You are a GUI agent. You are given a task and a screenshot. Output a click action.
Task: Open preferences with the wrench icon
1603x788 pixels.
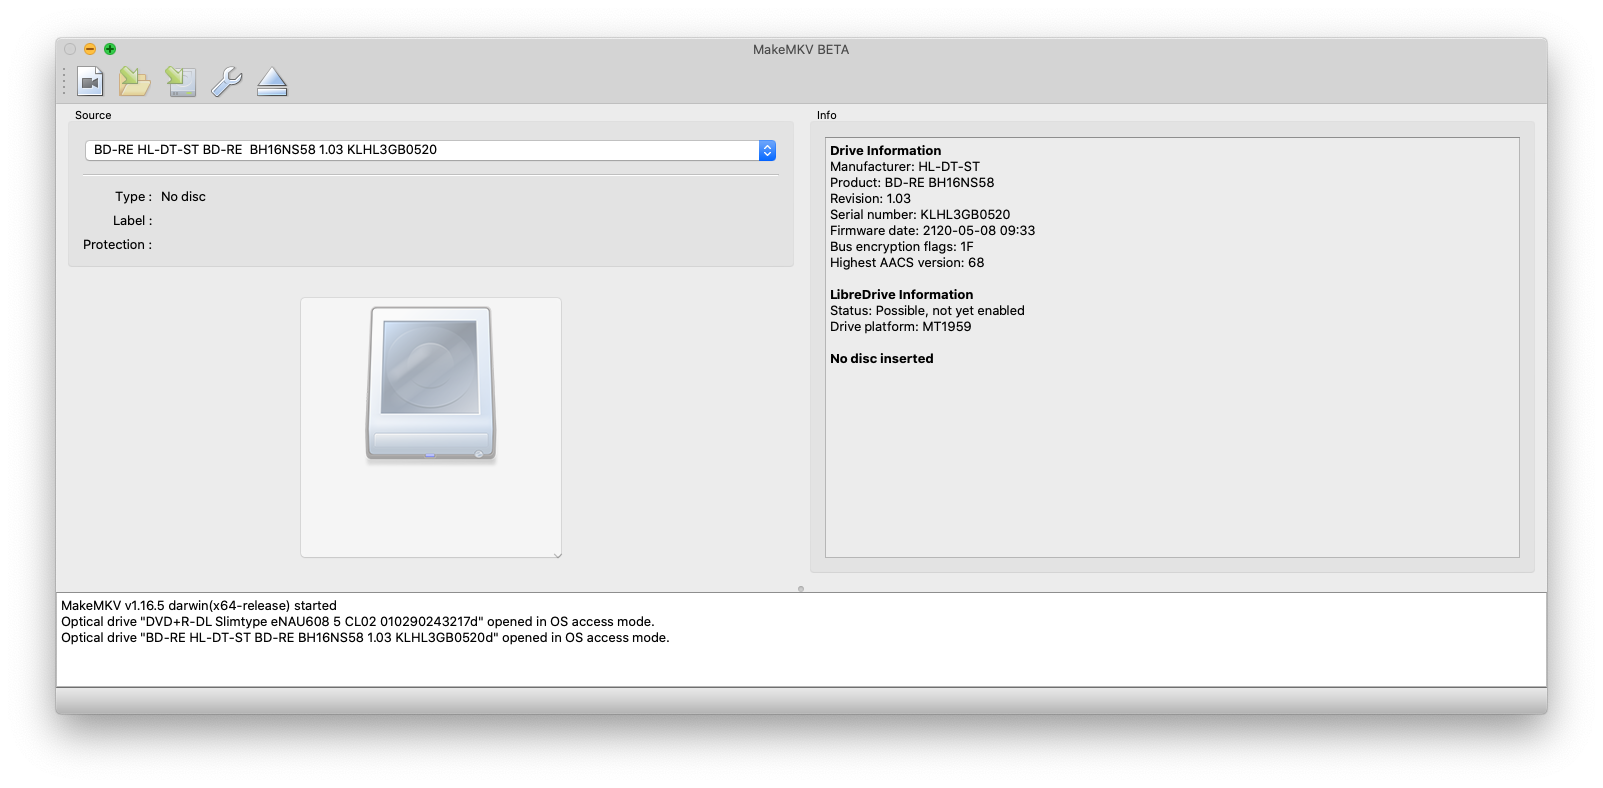[227, 82]
